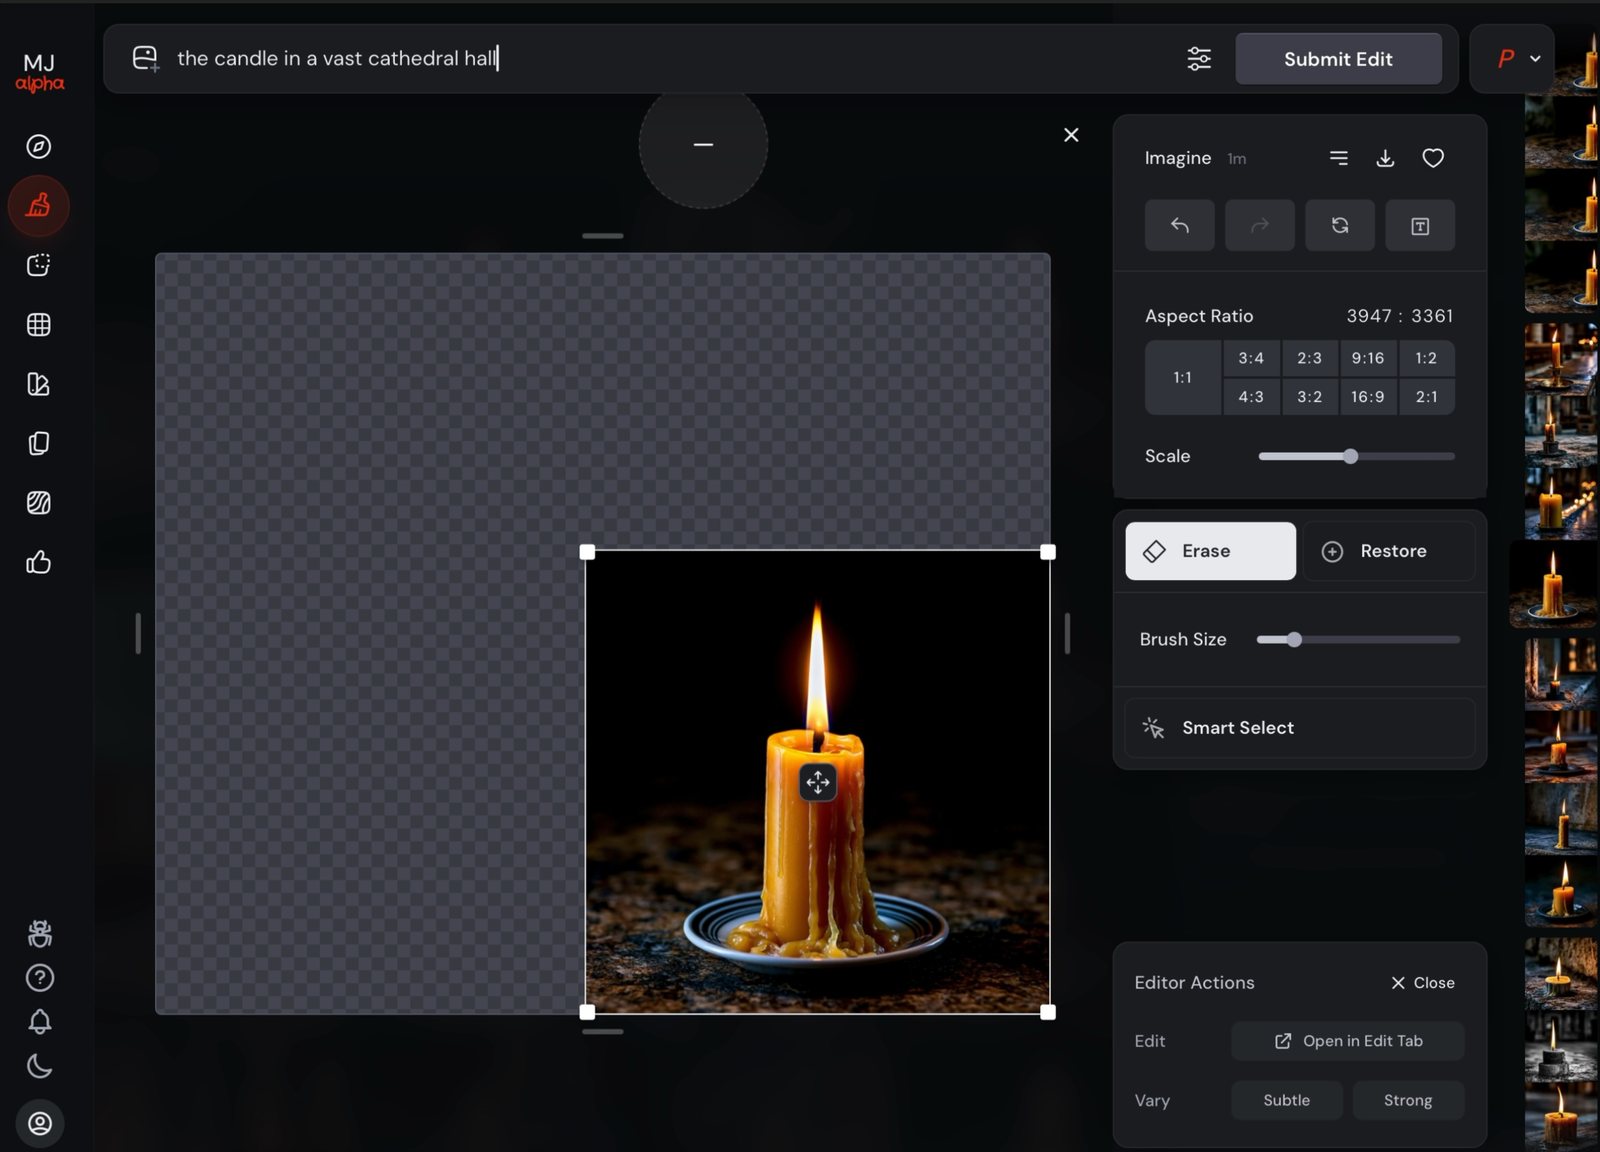This screenshot has height=1152, width=1600.
Task: Select the 1:2 aspect ratio
Action: 1426,358
